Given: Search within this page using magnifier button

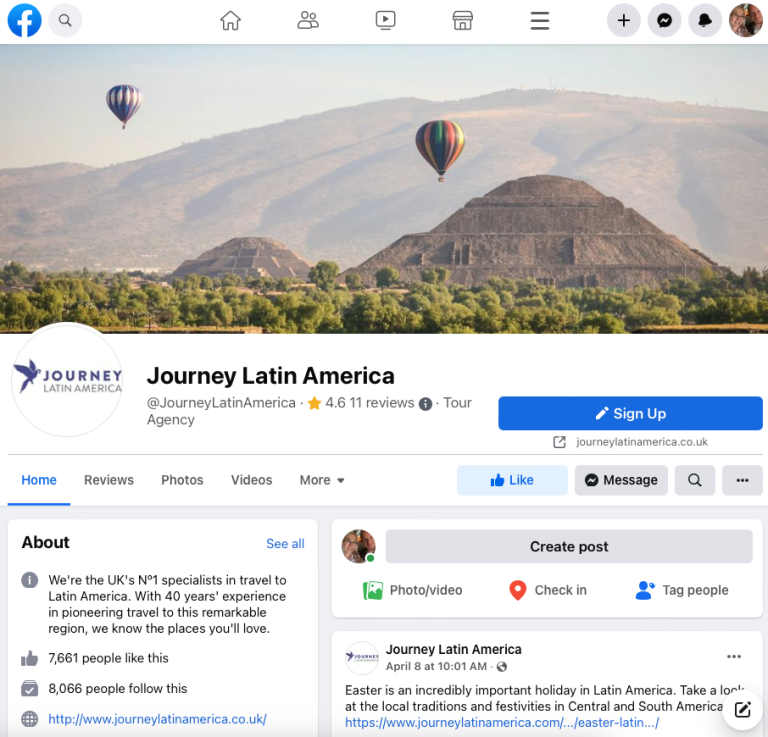Looking at the screenshot, I should tap(695, 480).
